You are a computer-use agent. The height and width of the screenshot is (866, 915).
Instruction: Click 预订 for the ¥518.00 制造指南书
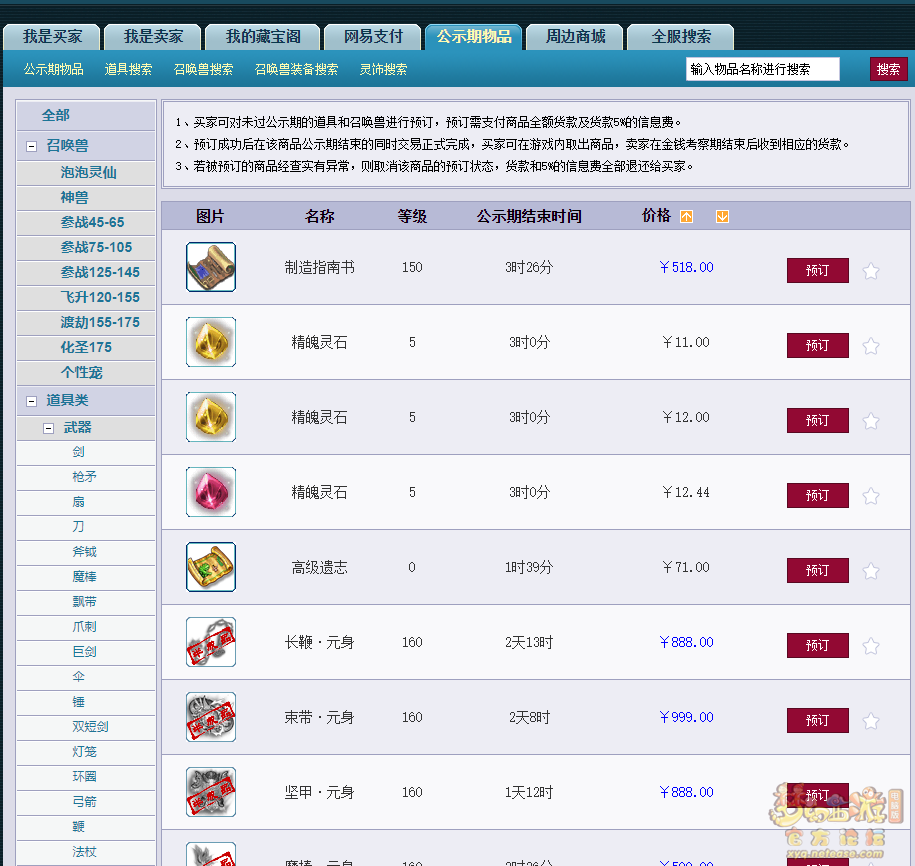click(817, 271)
